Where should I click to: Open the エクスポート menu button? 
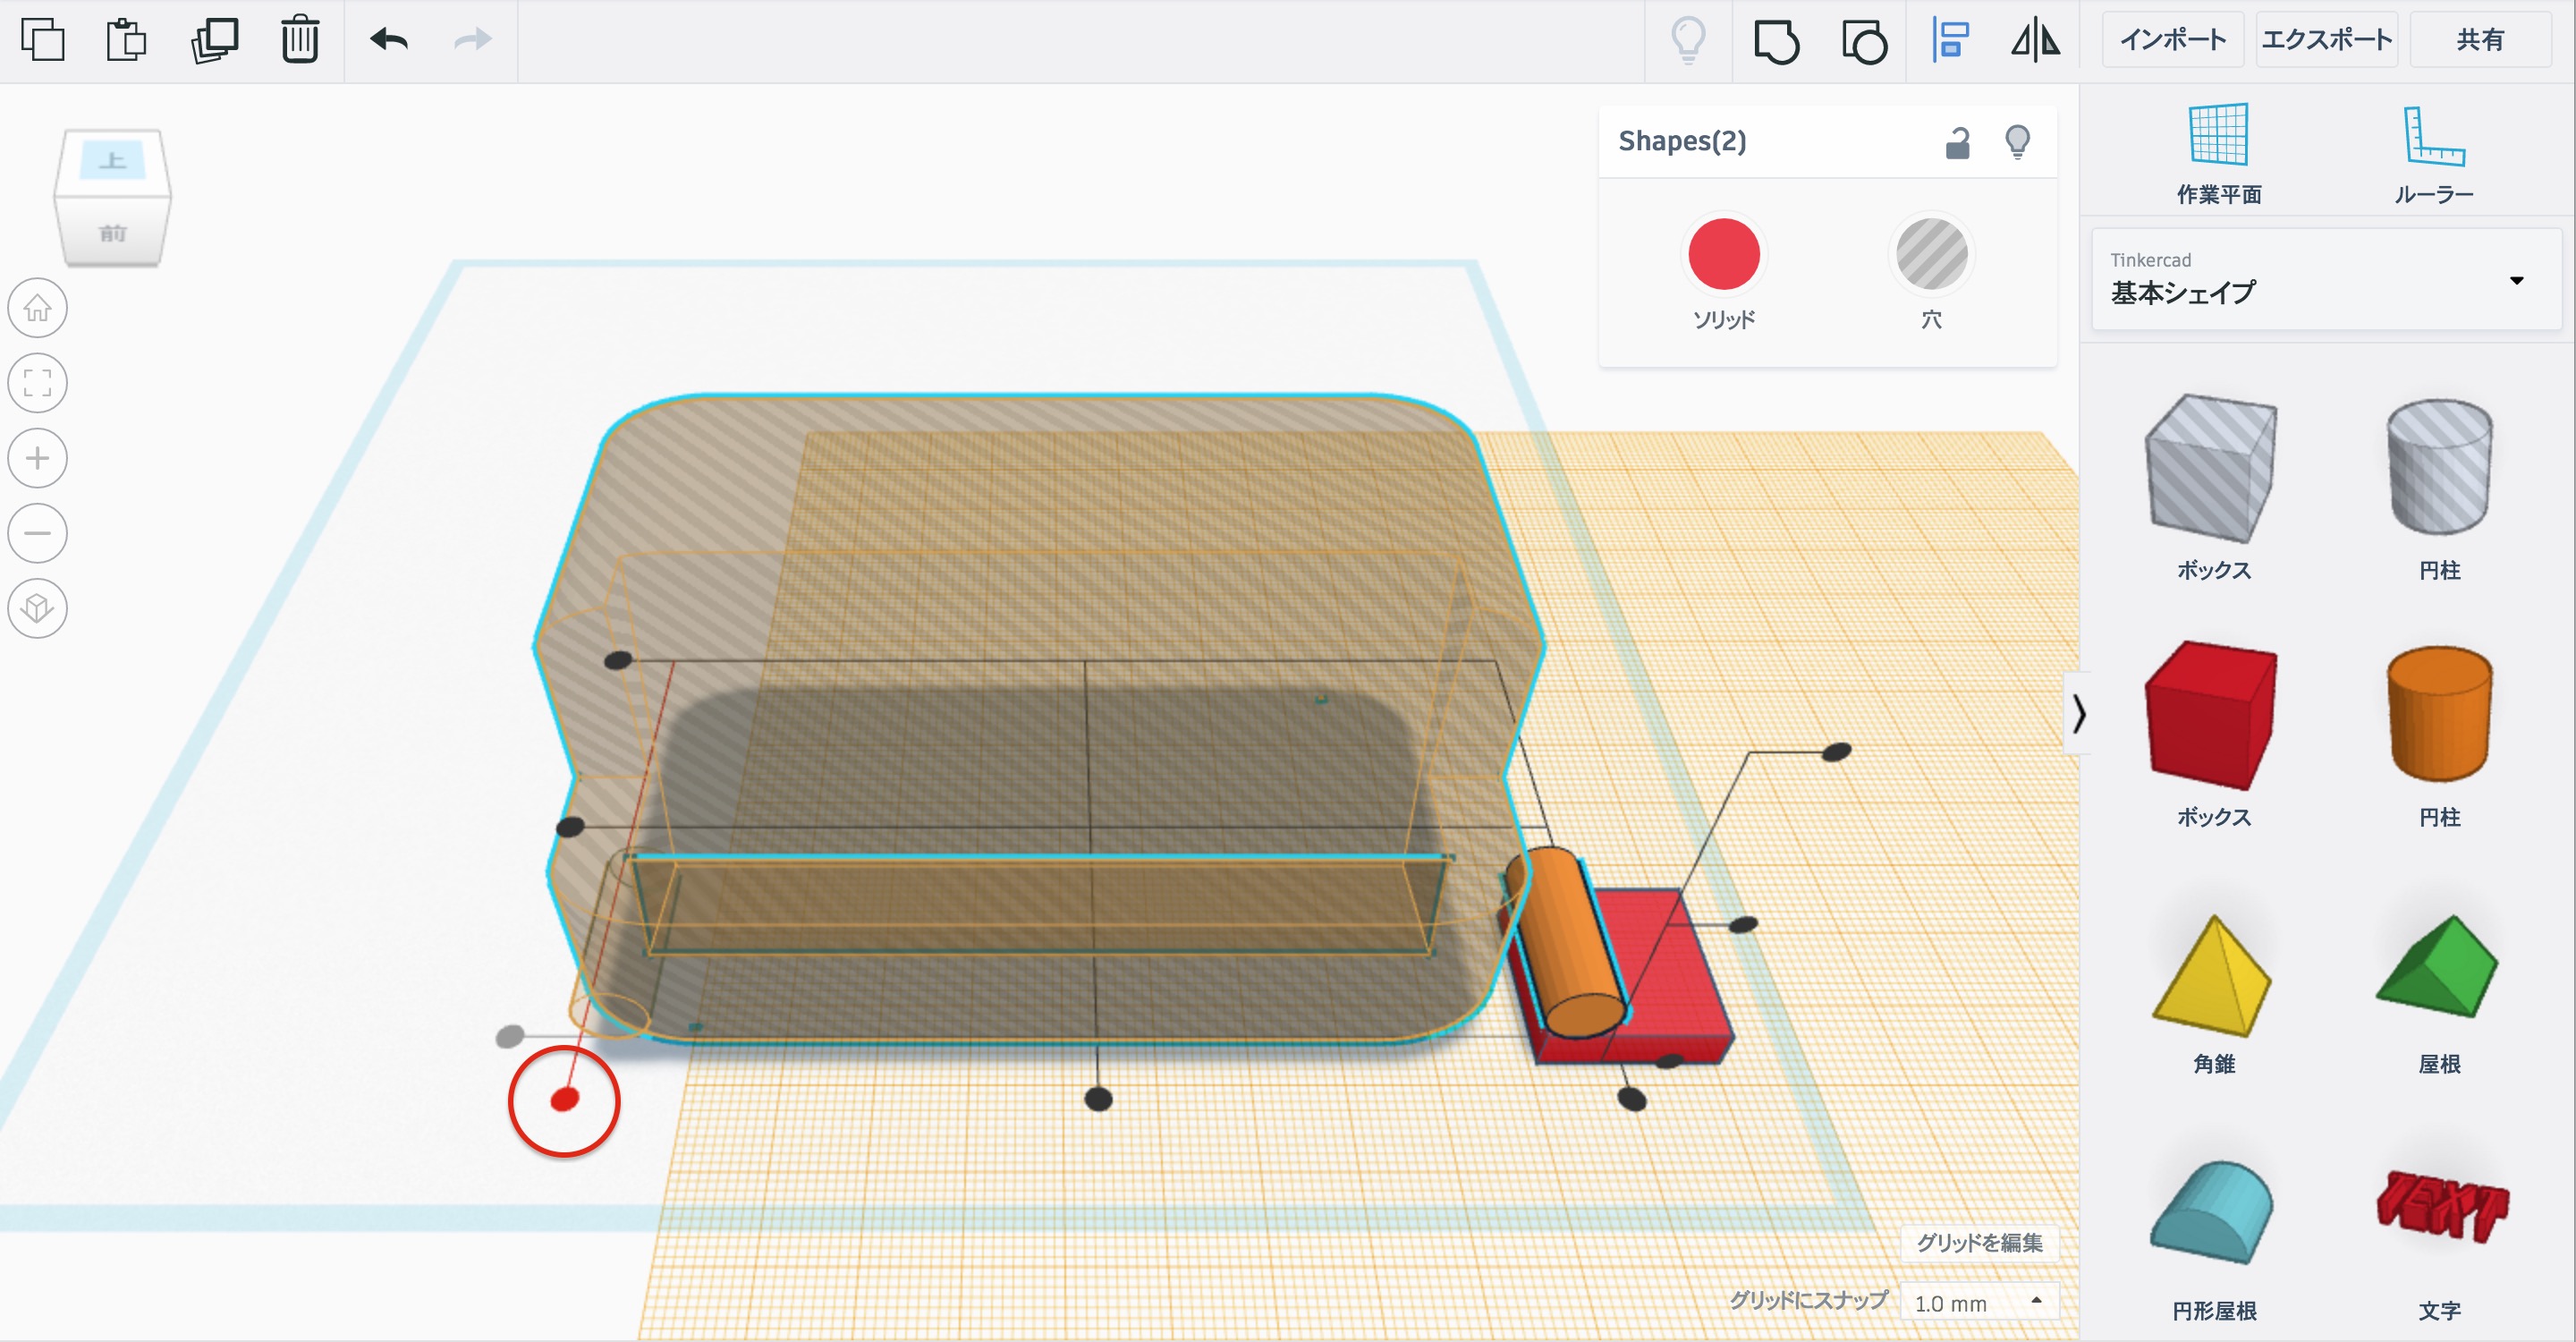click(2326, 40)
